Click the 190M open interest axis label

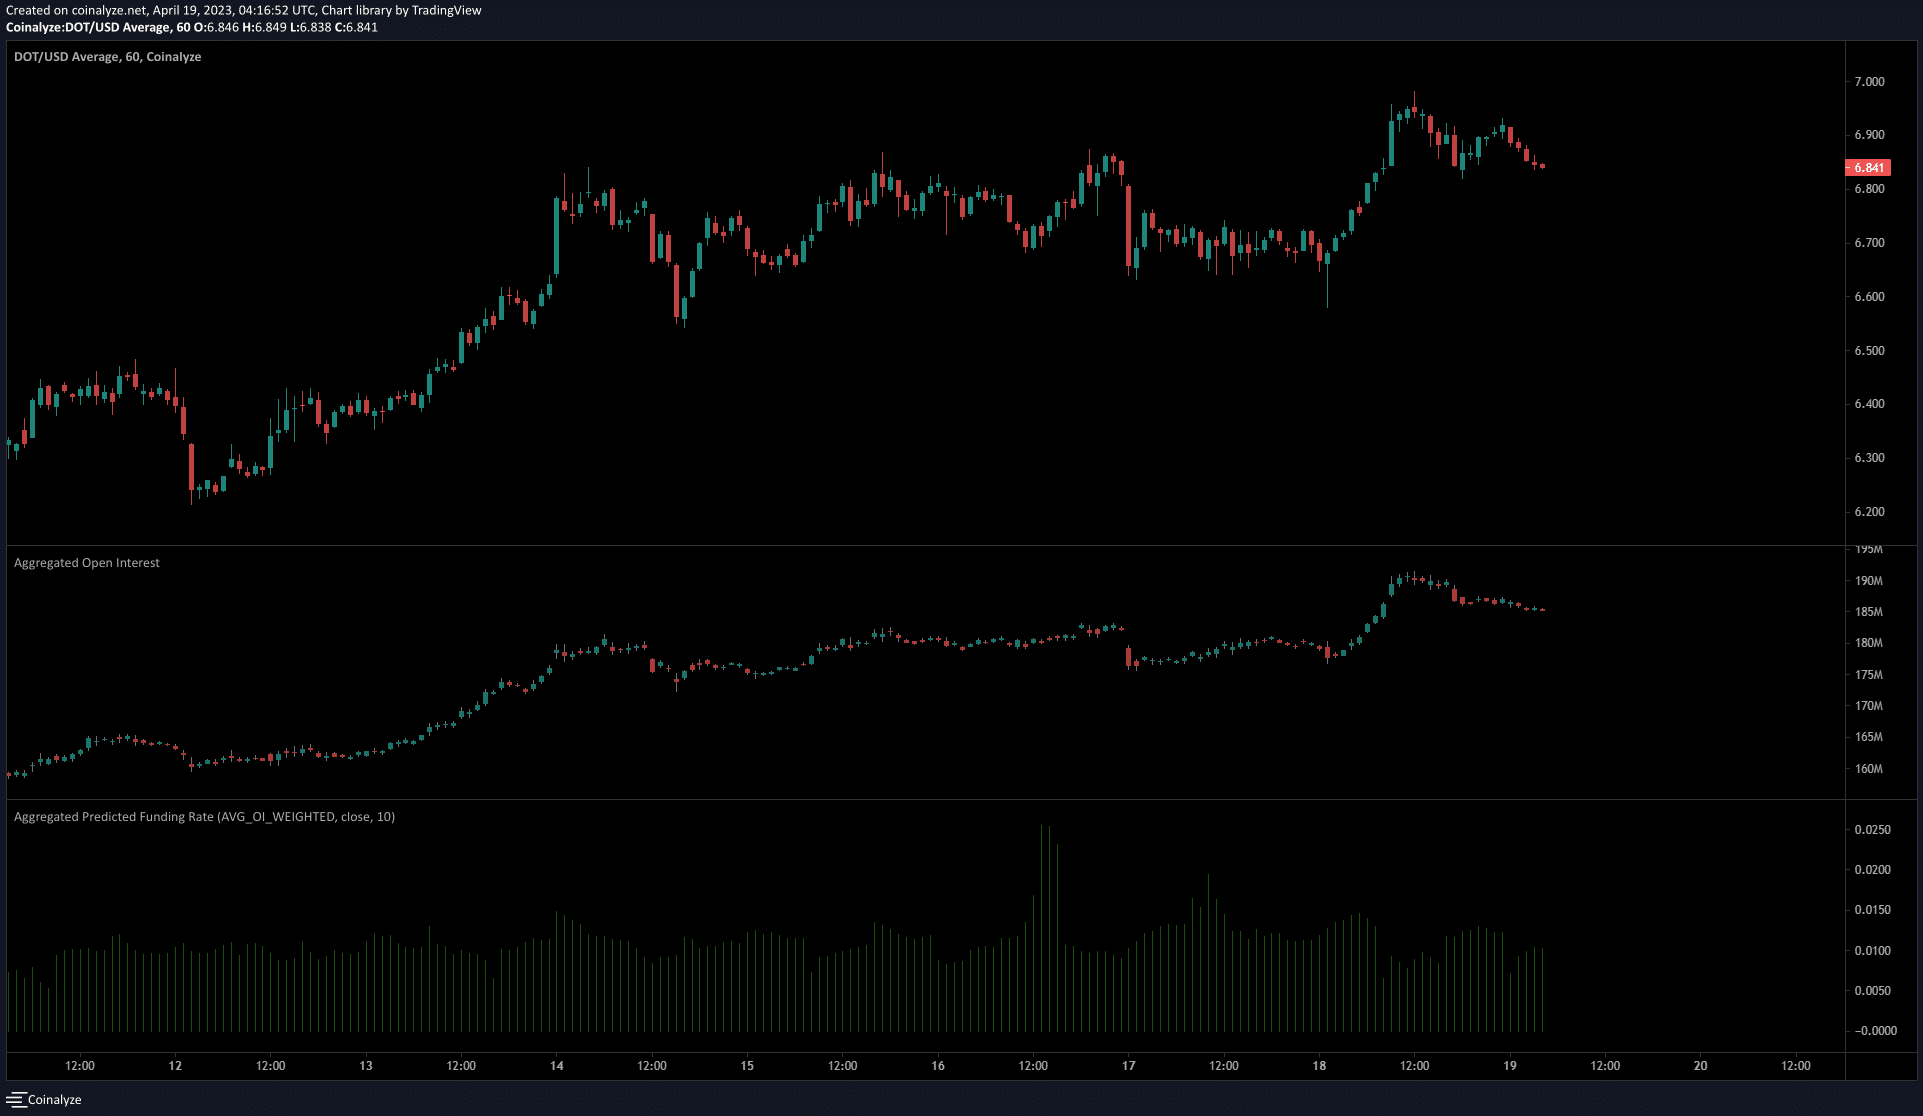1868,581
